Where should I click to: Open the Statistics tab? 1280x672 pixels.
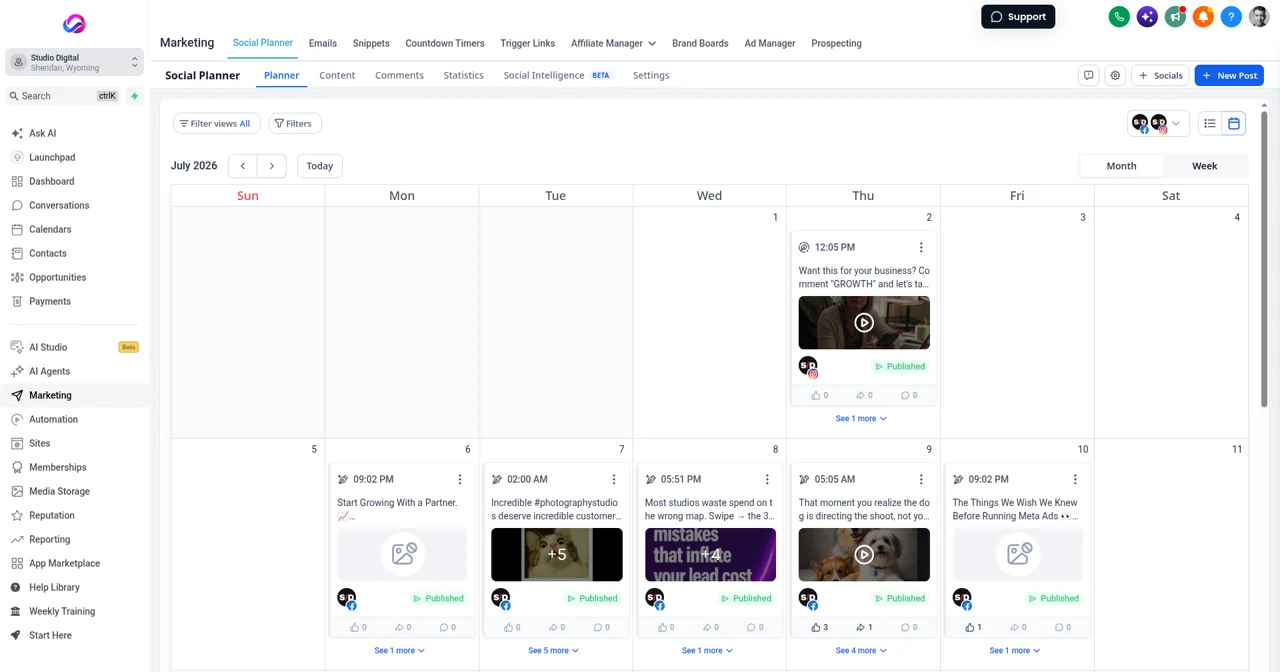click(x=463, y=75)
